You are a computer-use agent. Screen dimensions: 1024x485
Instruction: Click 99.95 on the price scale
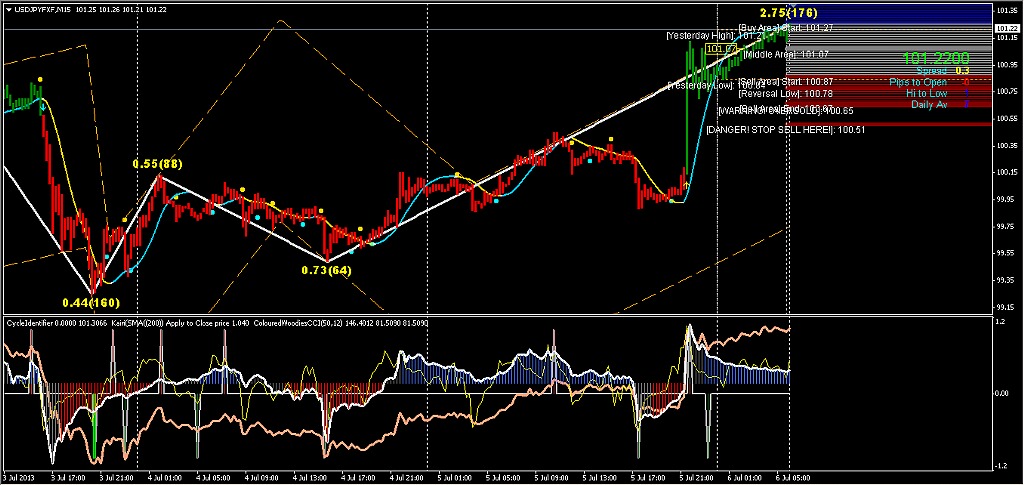tap(1005, 199)
